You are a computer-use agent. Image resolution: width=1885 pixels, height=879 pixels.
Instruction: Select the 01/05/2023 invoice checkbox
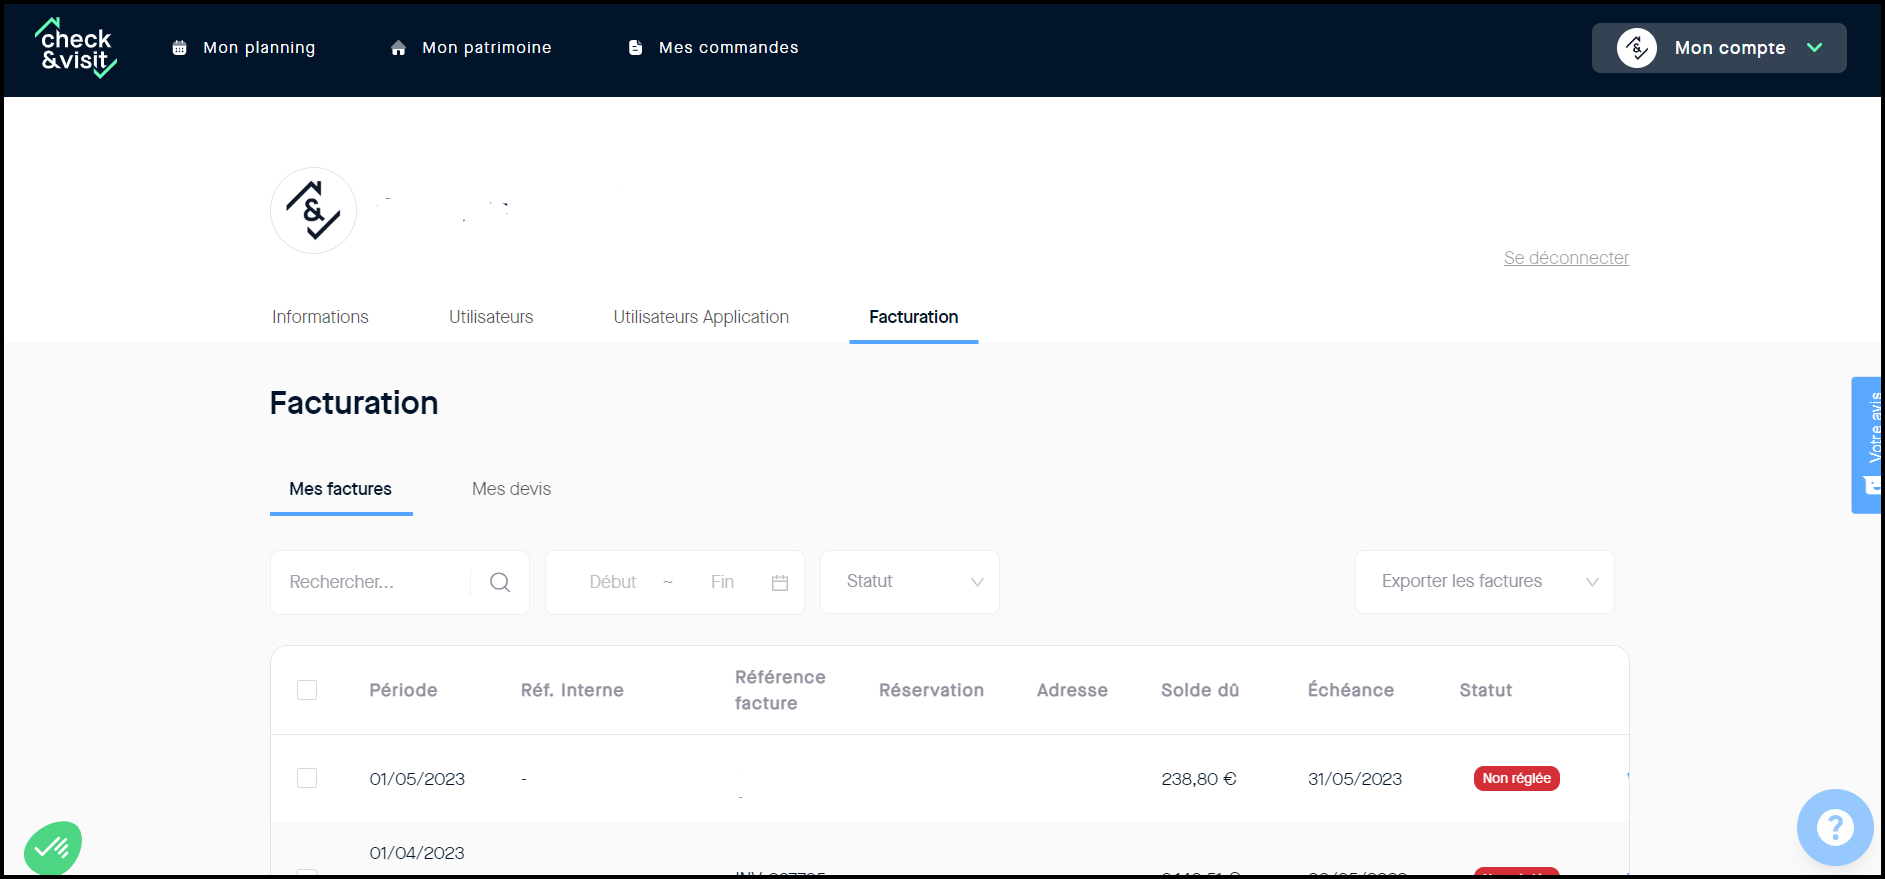[x=307, y=778]
